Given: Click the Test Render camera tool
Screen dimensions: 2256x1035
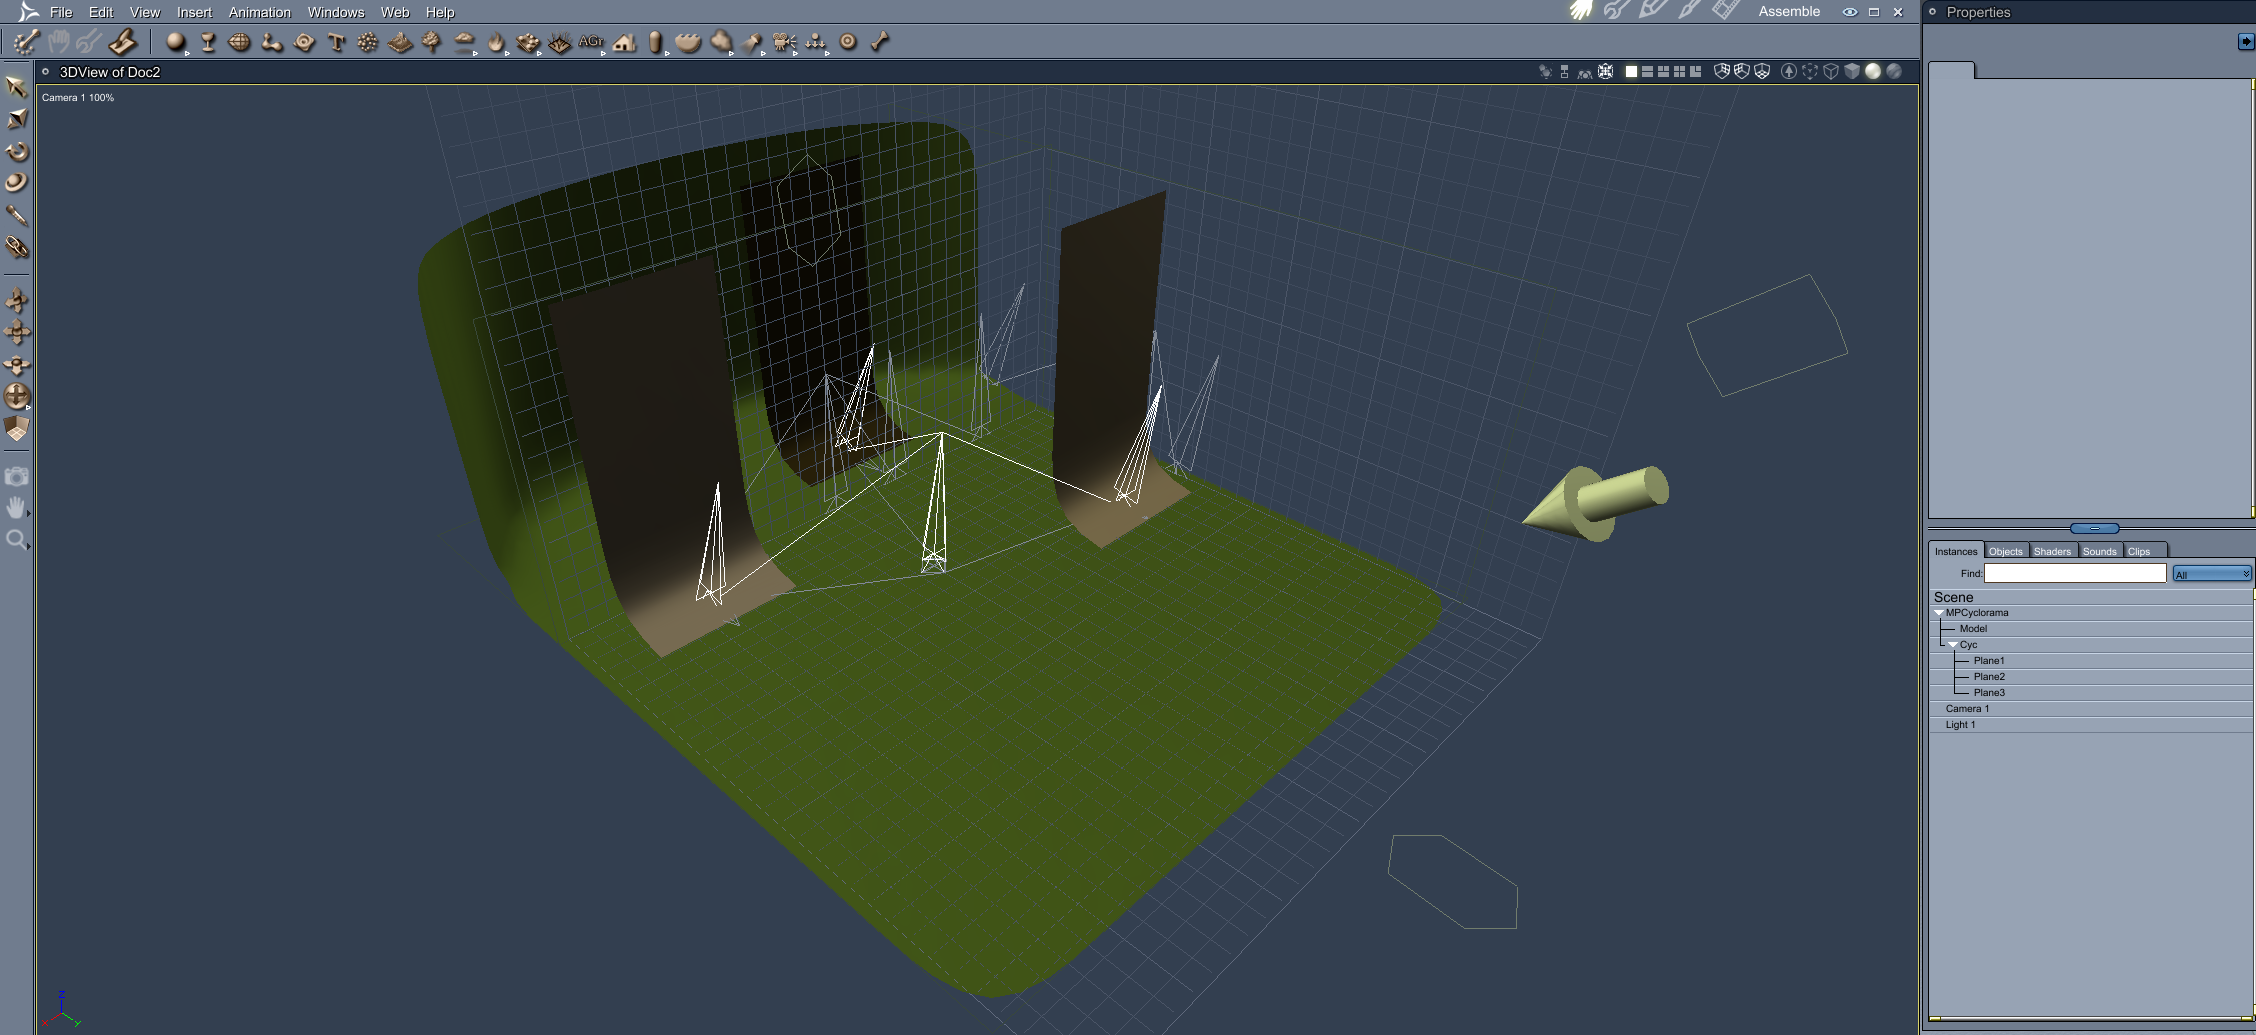Looking at the screenshot, I should (16, 476).
